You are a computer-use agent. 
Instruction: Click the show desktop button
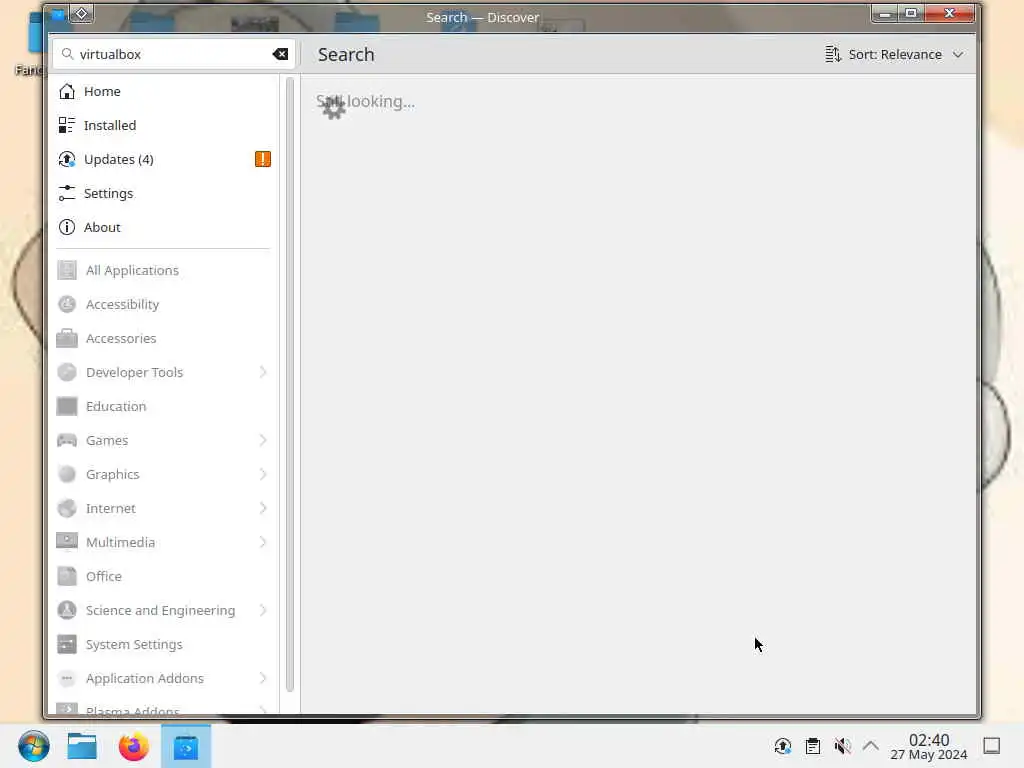991,746
